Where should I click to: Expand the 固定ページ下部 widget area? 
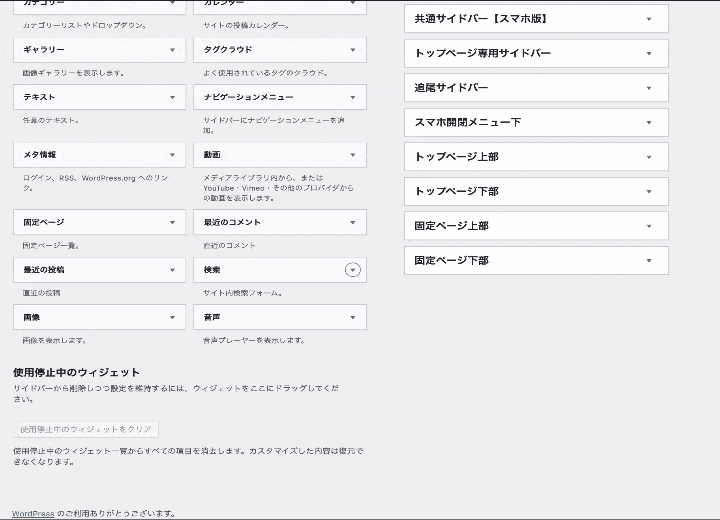[536, 260]
